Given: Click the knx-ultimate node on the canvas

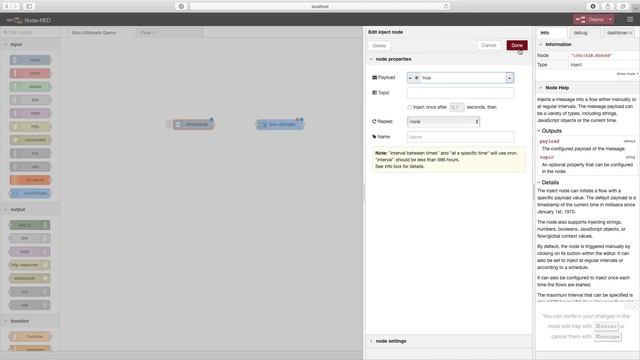Looking at the screenshot, I should click(x=280, y=124).
